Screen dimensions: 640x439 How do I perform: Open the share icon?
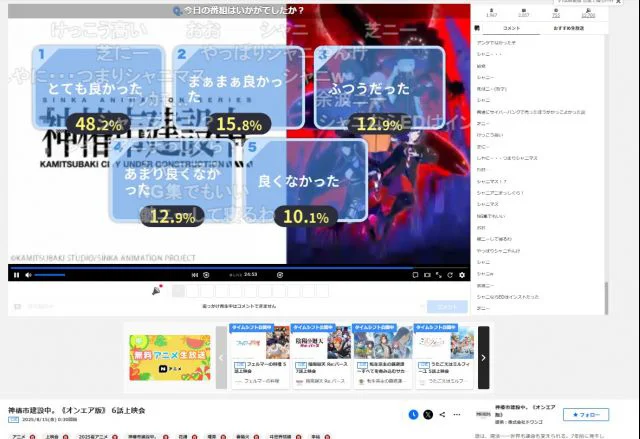click(x=442, y=415)
